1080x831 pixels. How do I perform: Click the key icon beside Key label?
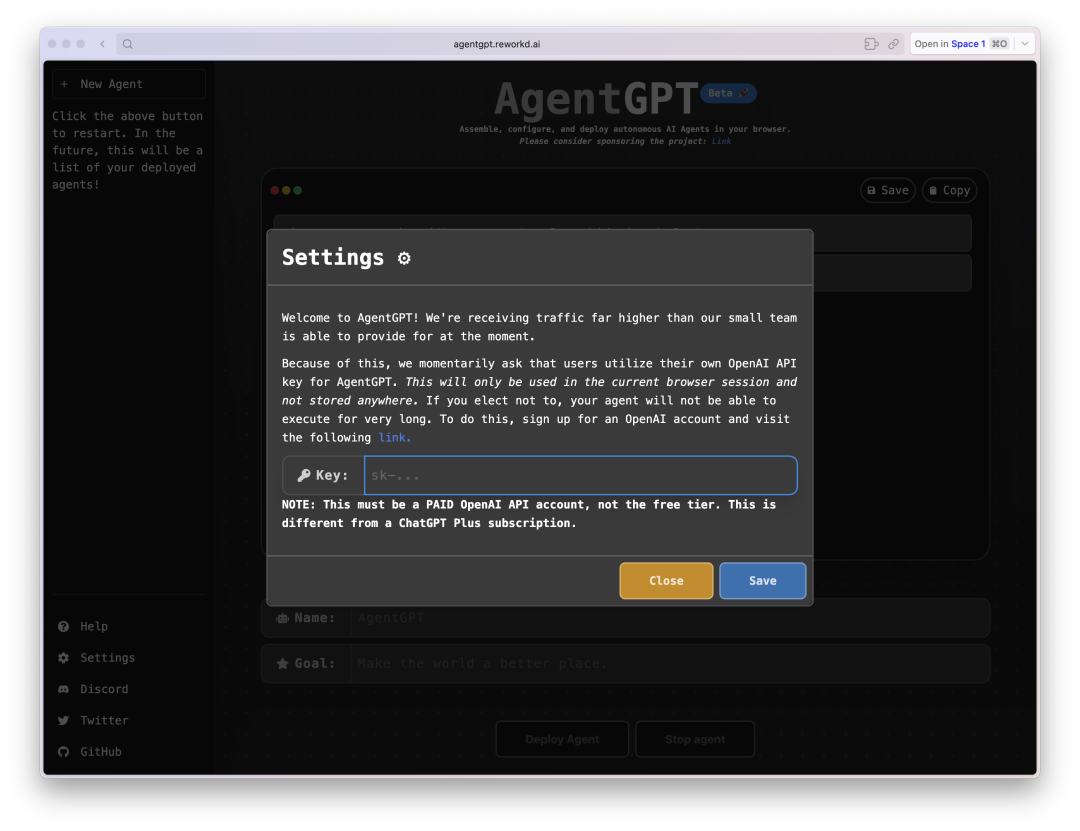(x=304, y=476)
